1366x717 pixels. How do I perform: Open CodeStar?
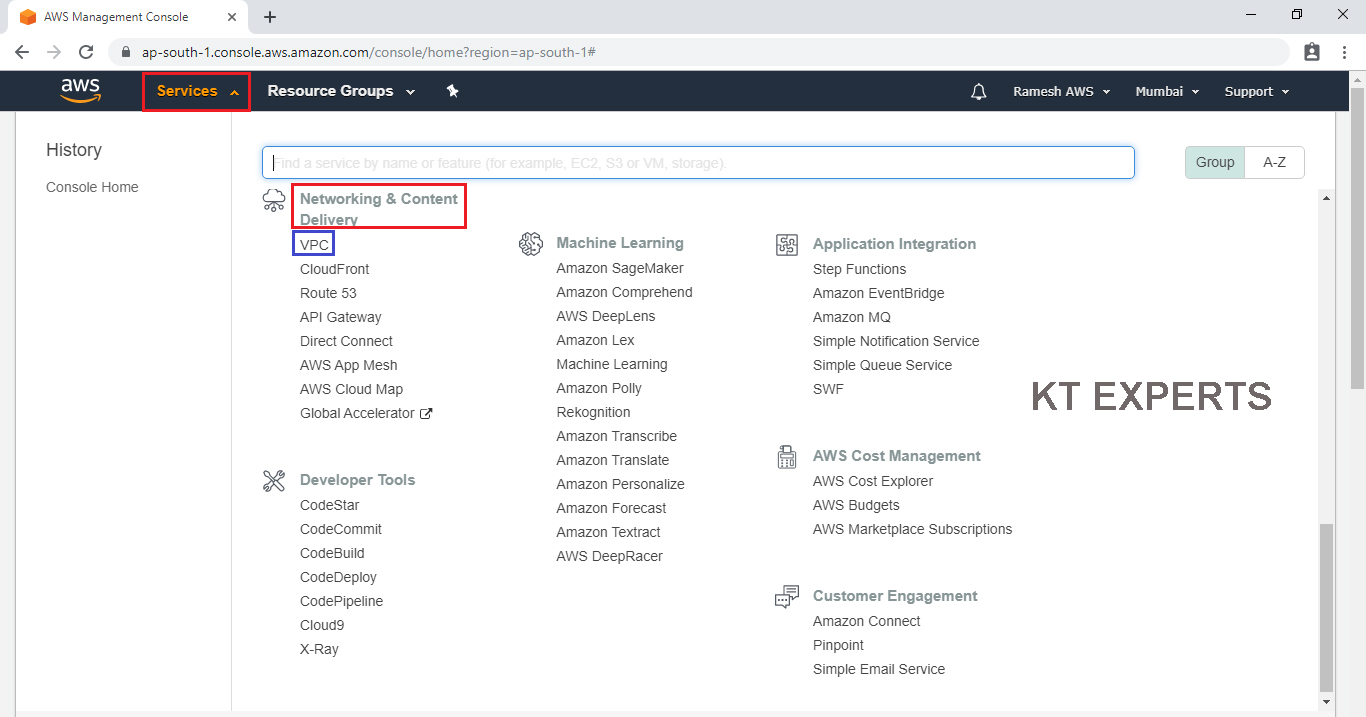pyautogui.click(x=329, y=505)
